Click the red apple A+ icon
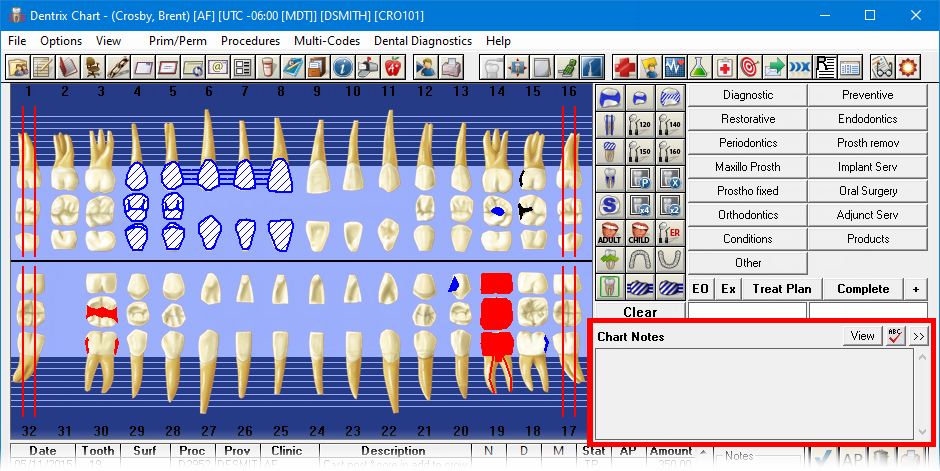 393,67
